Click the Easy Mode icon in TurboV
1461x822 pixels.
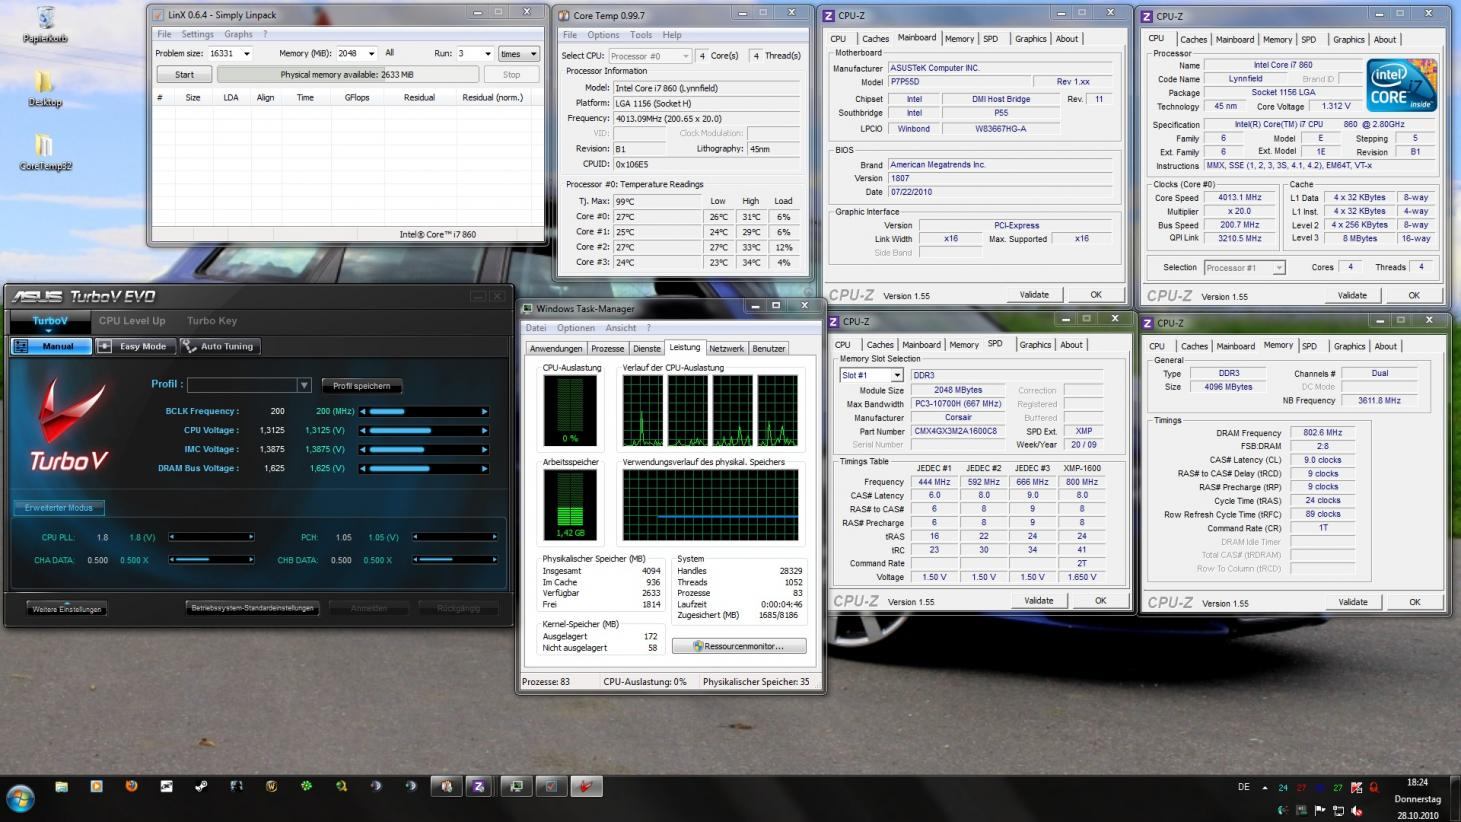[x=105, y=346]
